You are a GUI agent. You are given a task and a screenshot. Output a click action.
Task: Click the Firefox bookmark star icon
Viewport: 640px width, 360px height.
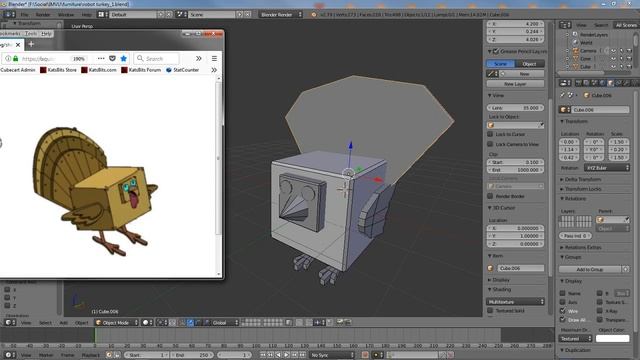tap(124, 58)
